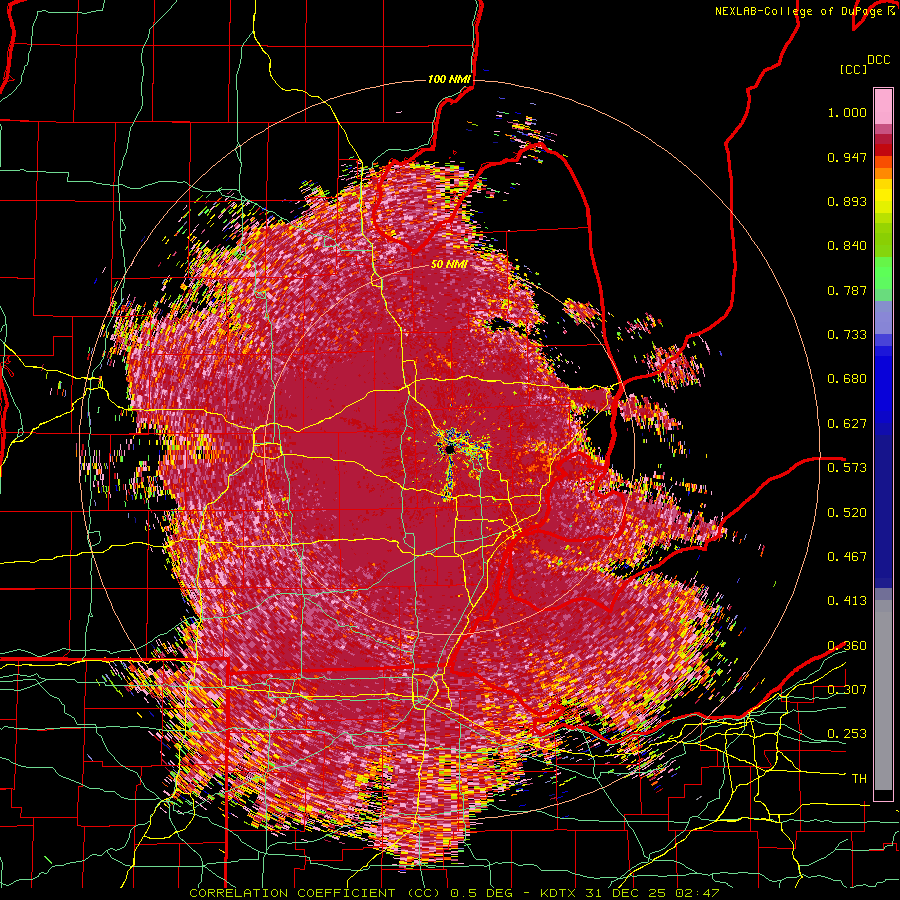
Task: Select the 0.253 scale value
Action: [x=847, y=734]
